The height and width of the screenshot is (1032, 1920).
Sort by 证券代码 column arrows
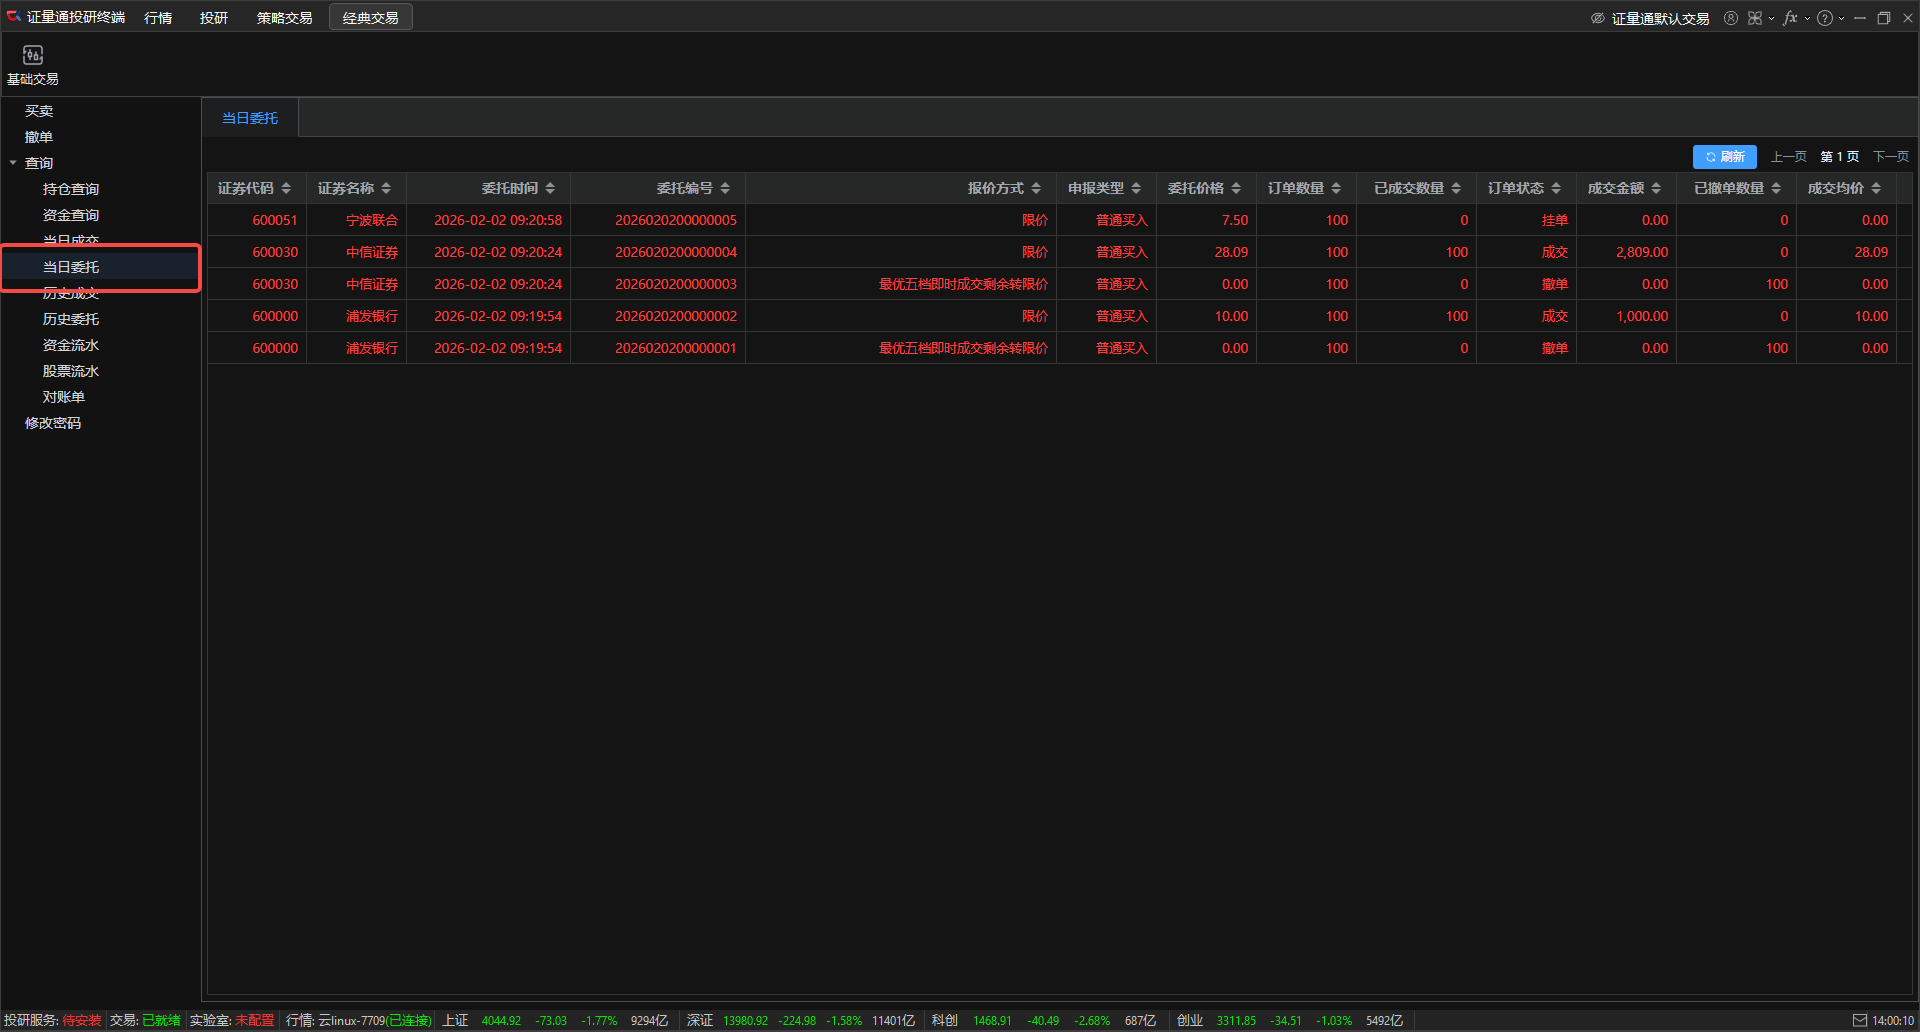(286, 188)
